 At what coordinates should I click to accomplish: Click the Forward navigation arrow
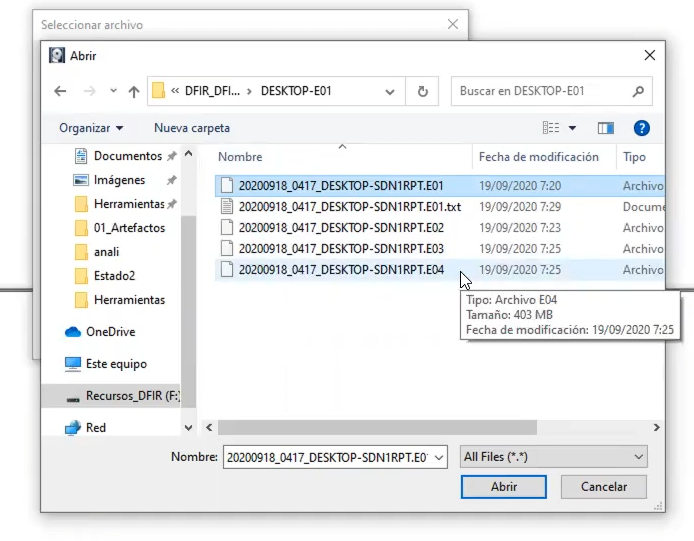(x=89, y=91)
